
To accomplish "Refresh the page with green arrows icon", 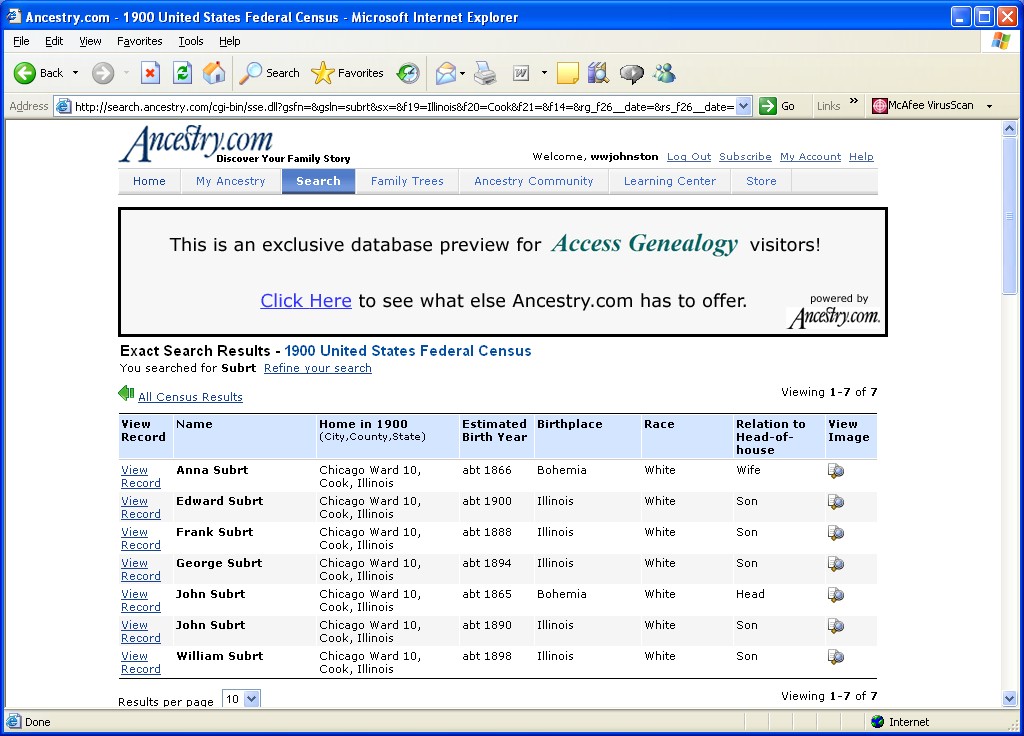I will [x=182, y=73].
